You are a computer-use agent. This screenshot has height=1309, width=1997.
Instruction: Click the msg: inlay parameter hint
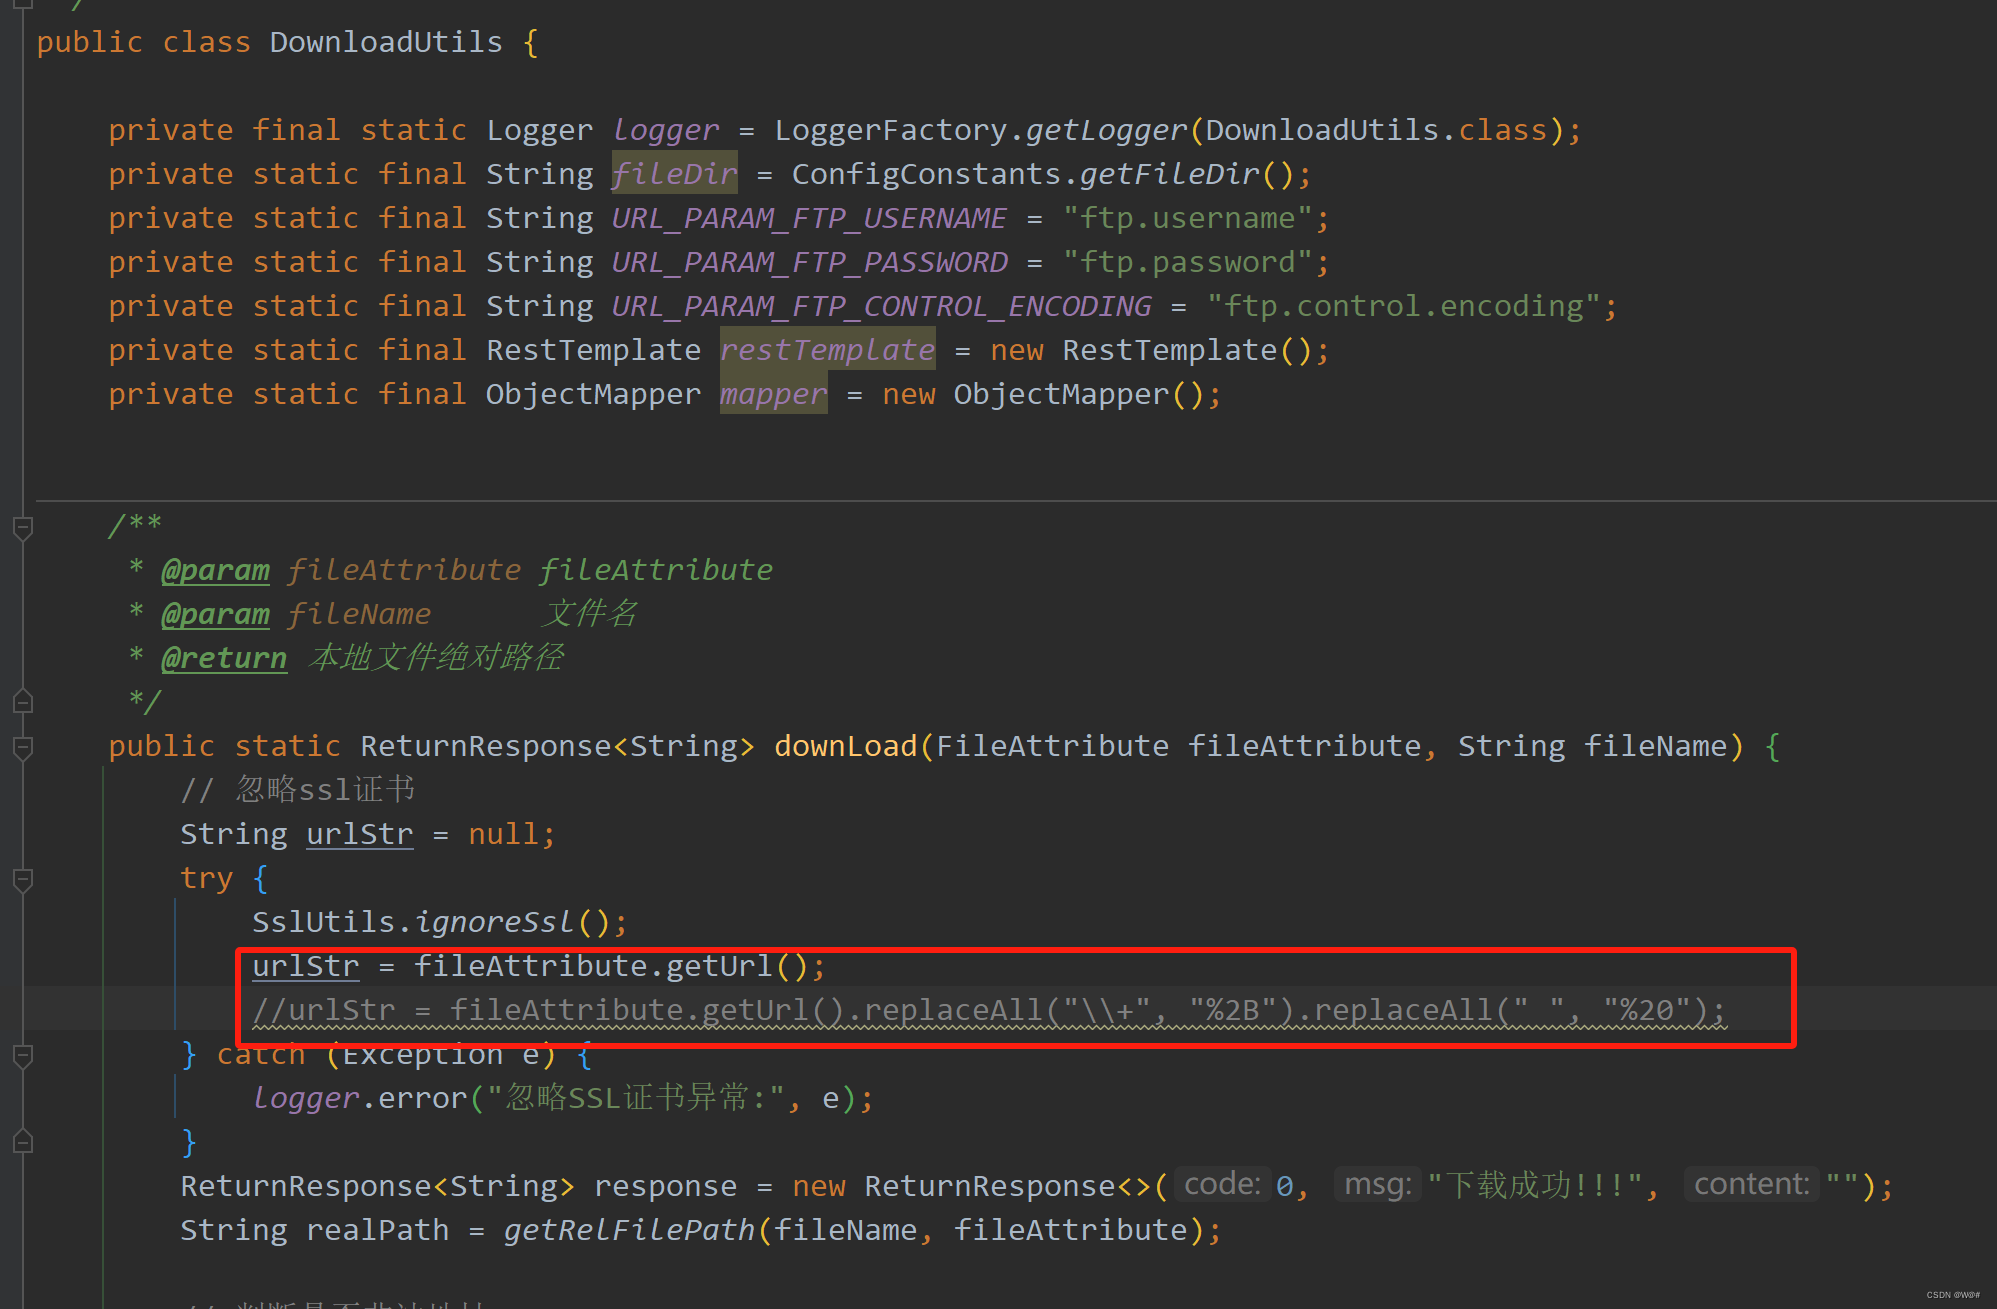click(x=1377, y=1185)
